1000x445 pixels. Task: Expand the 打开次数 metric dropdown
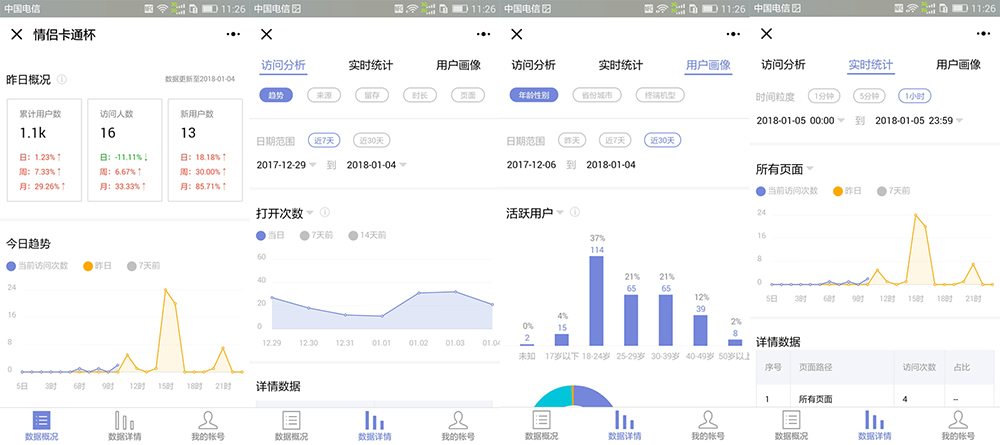click(x=310, y=212)
